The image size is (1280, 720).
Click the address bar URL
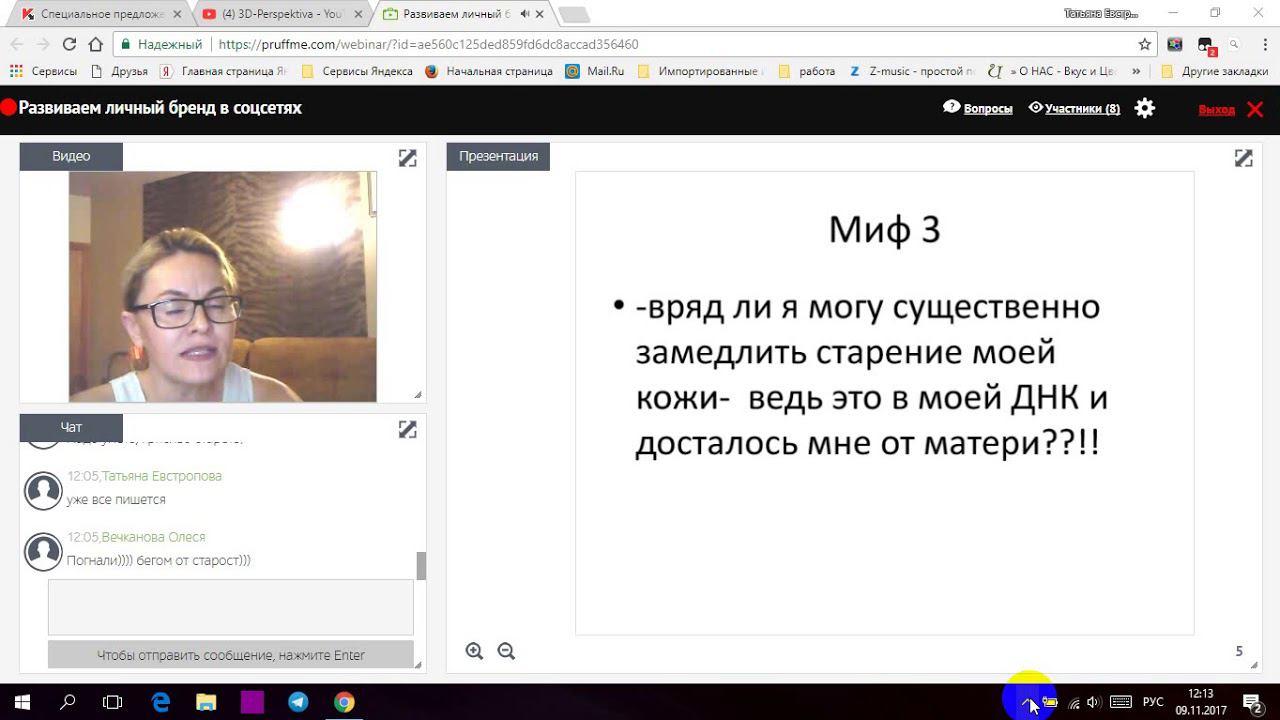pos(428,44)
